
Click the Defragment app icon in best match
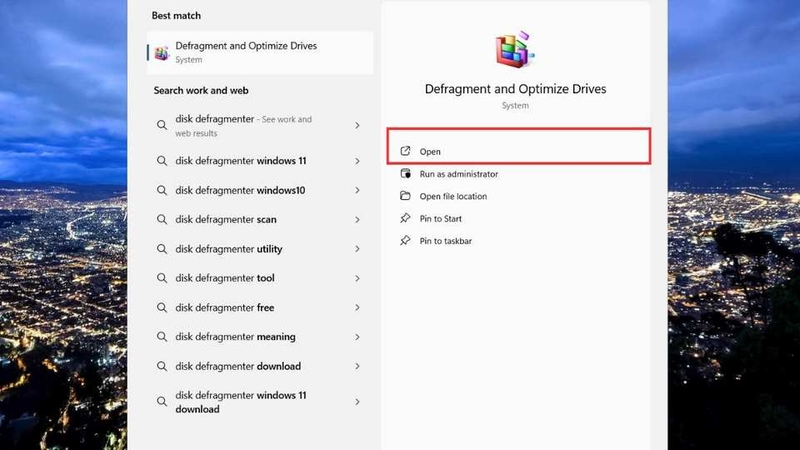pyautogui.click(x=162, y=53)
